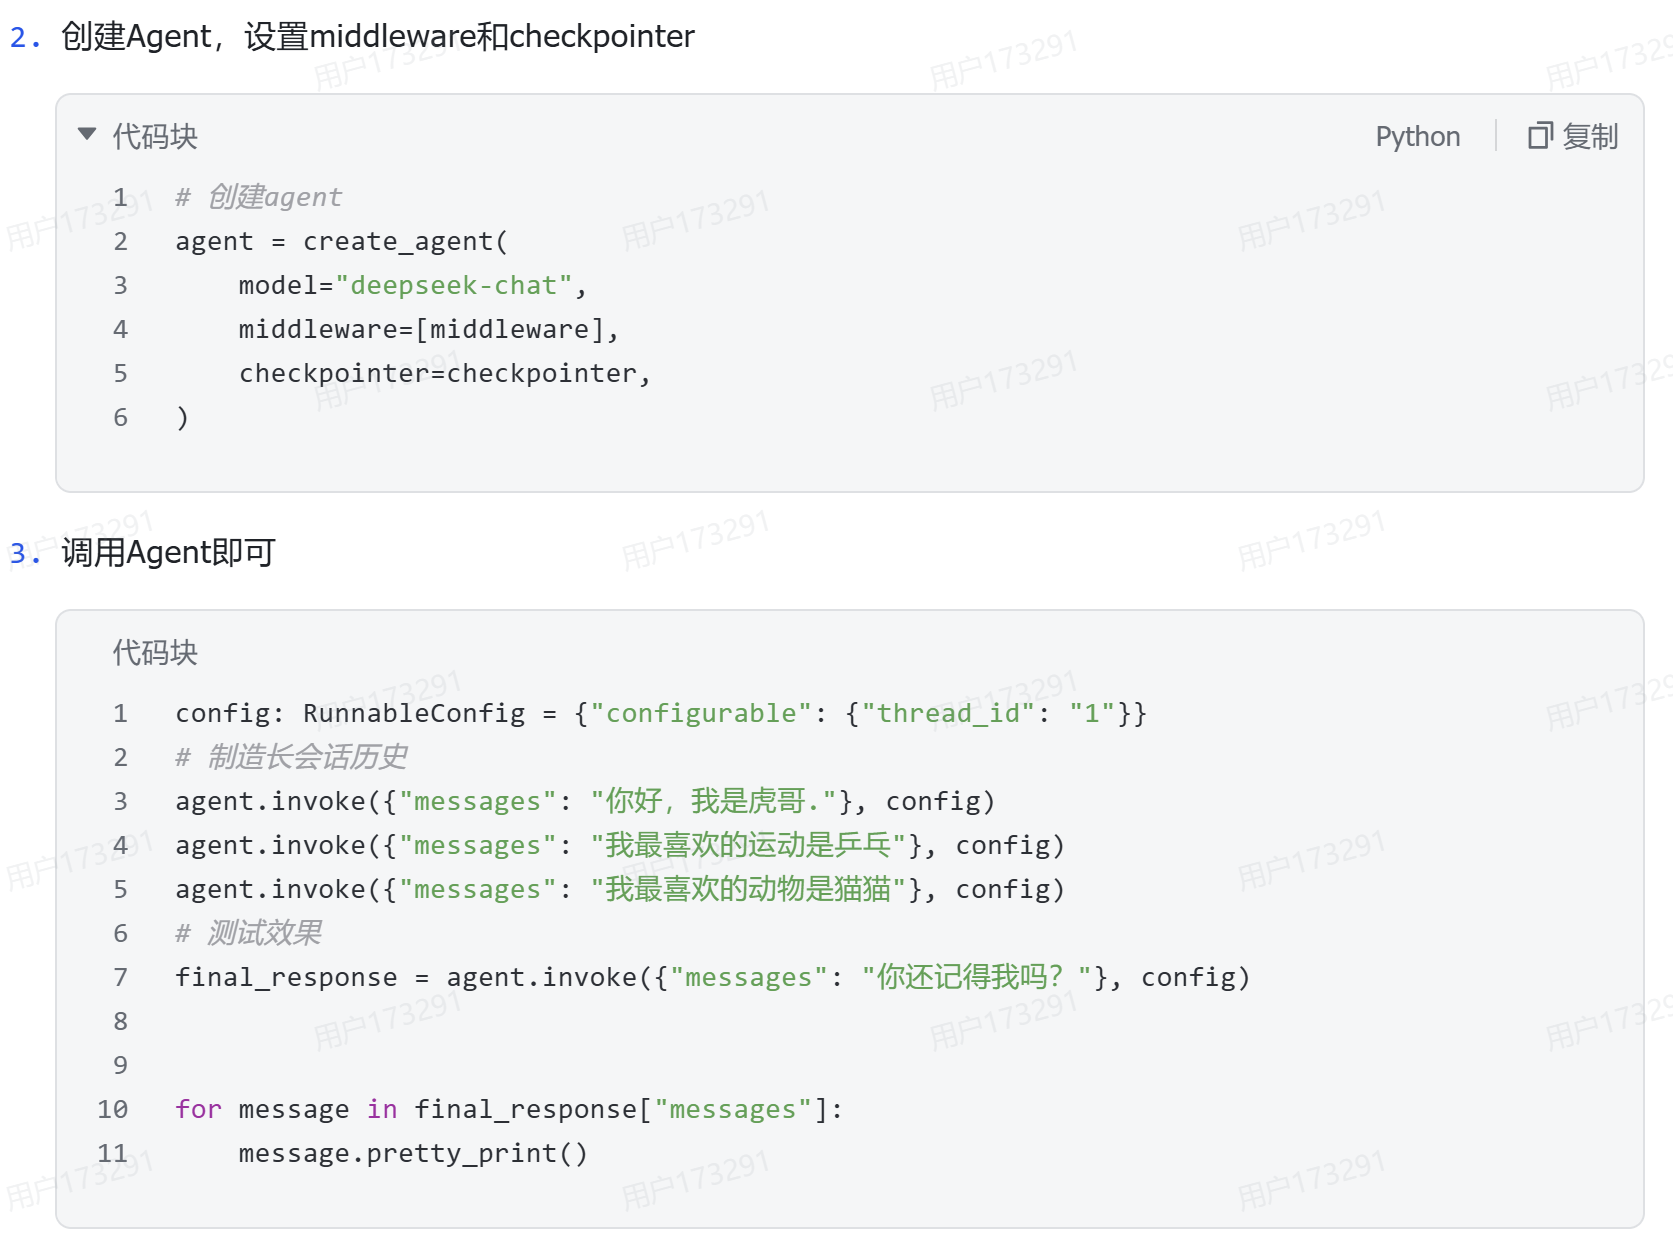Click the 复制 button label
This screenshot has height=1259, width=1673.
(x=1590, y=136)
